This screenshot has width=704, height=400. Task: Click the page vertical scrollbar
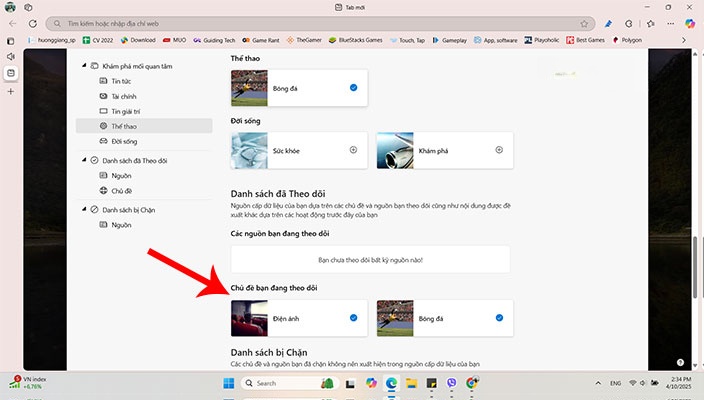[x=695, y=267]
